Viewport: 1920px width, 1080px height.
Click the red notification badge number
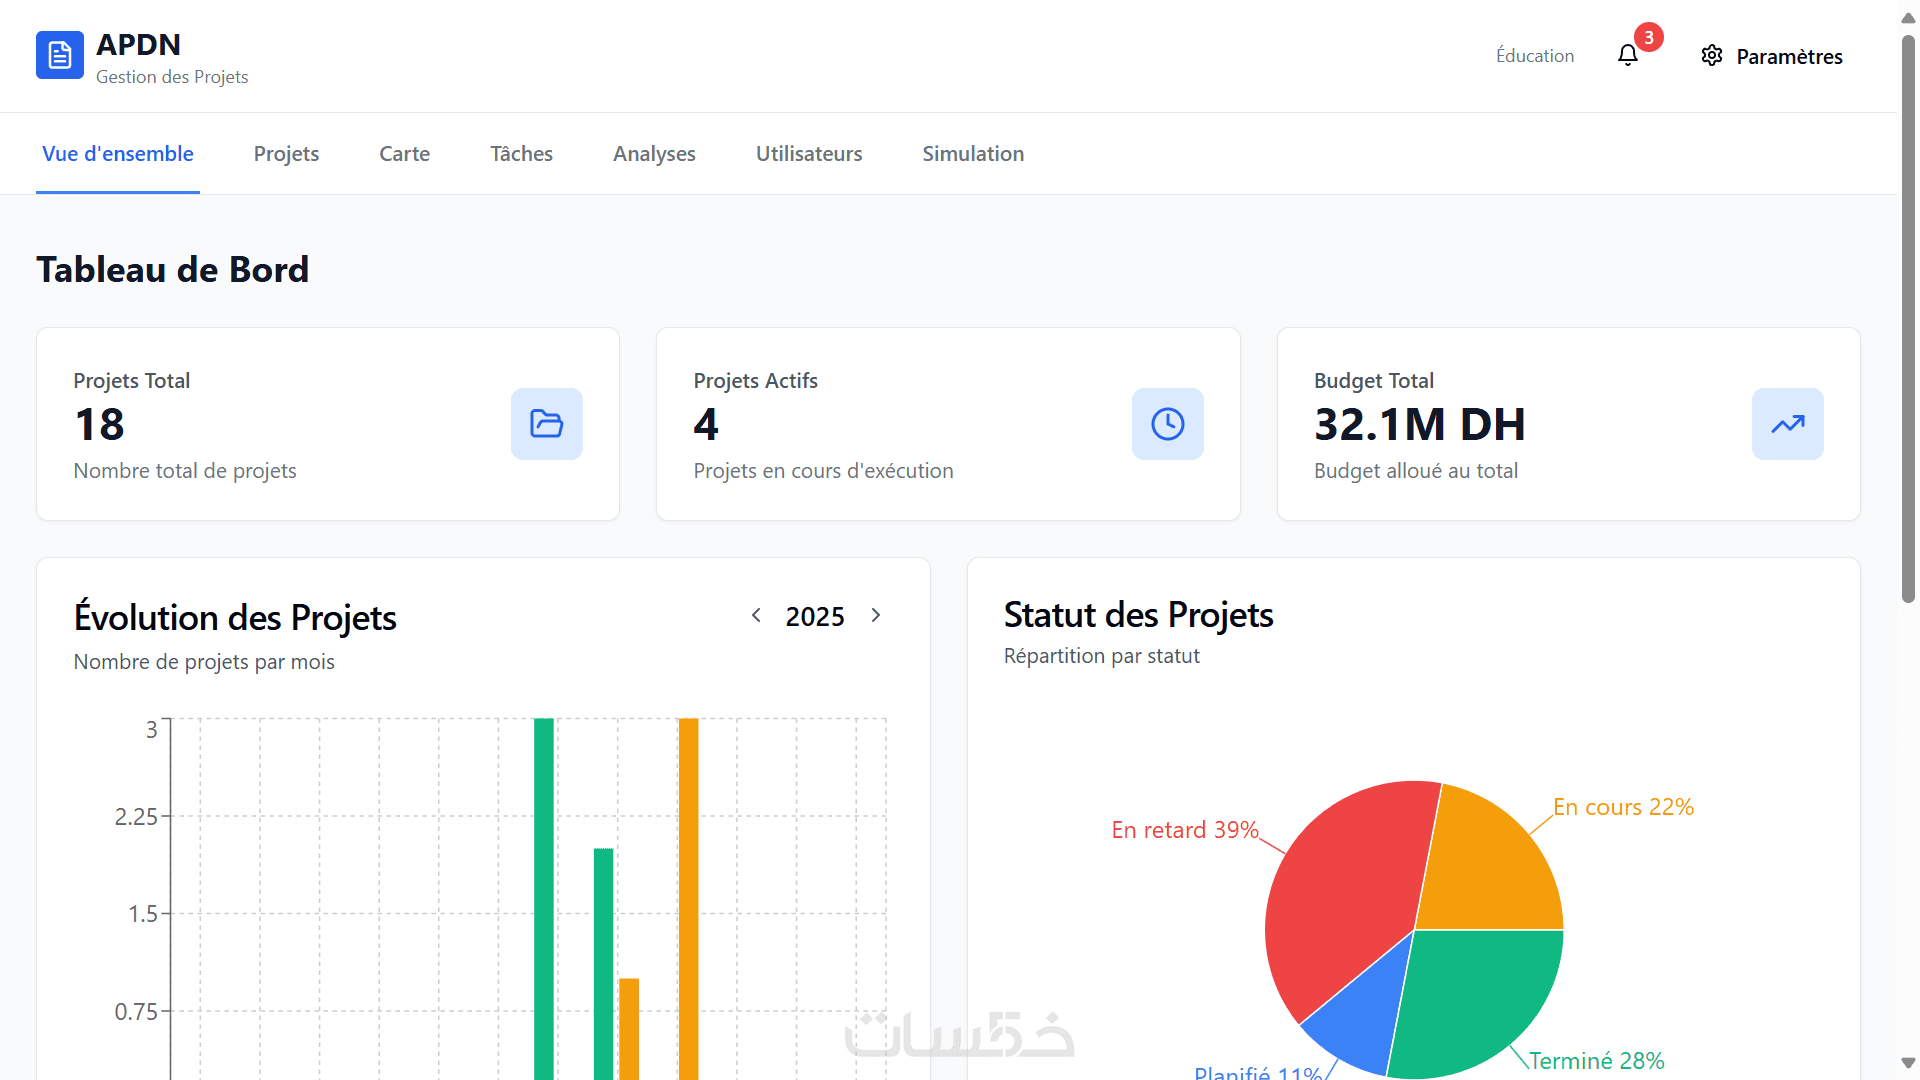click(x=1648, y=38)
